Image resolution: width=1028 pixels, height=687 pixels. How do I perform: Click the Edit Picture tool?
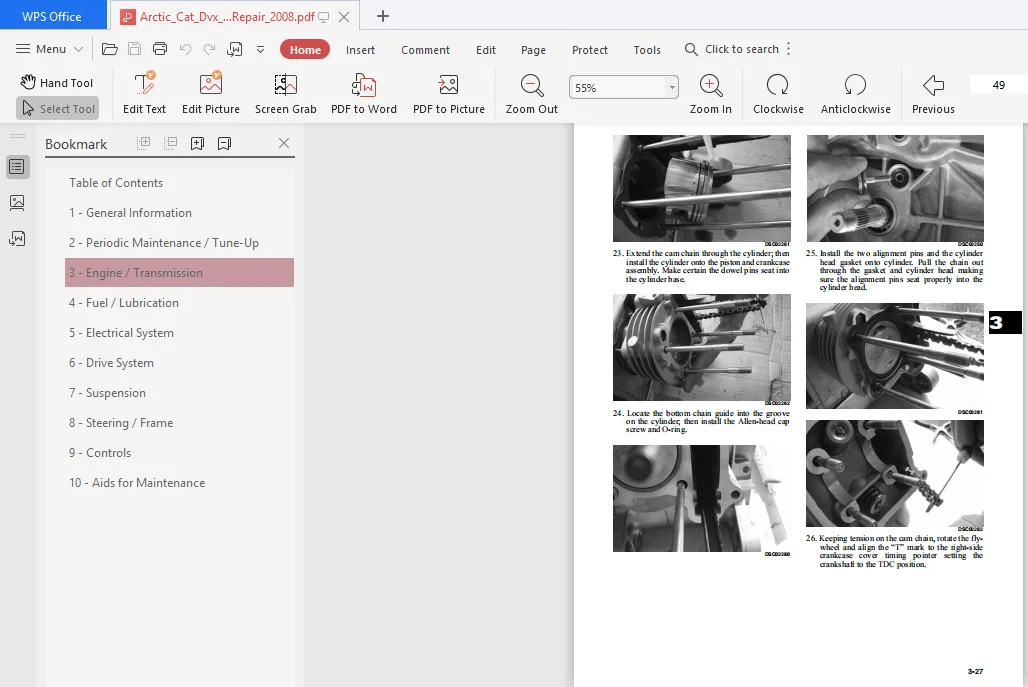210,93
